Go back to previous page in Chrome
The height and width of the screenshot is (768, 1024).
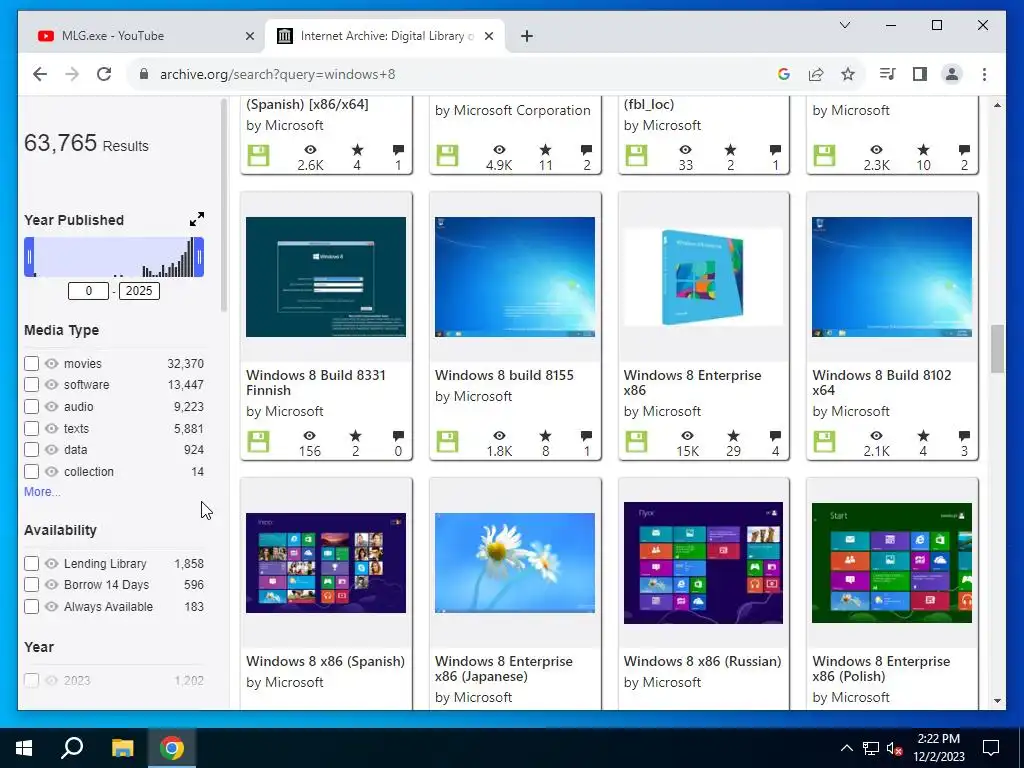(x=40, y=74)
